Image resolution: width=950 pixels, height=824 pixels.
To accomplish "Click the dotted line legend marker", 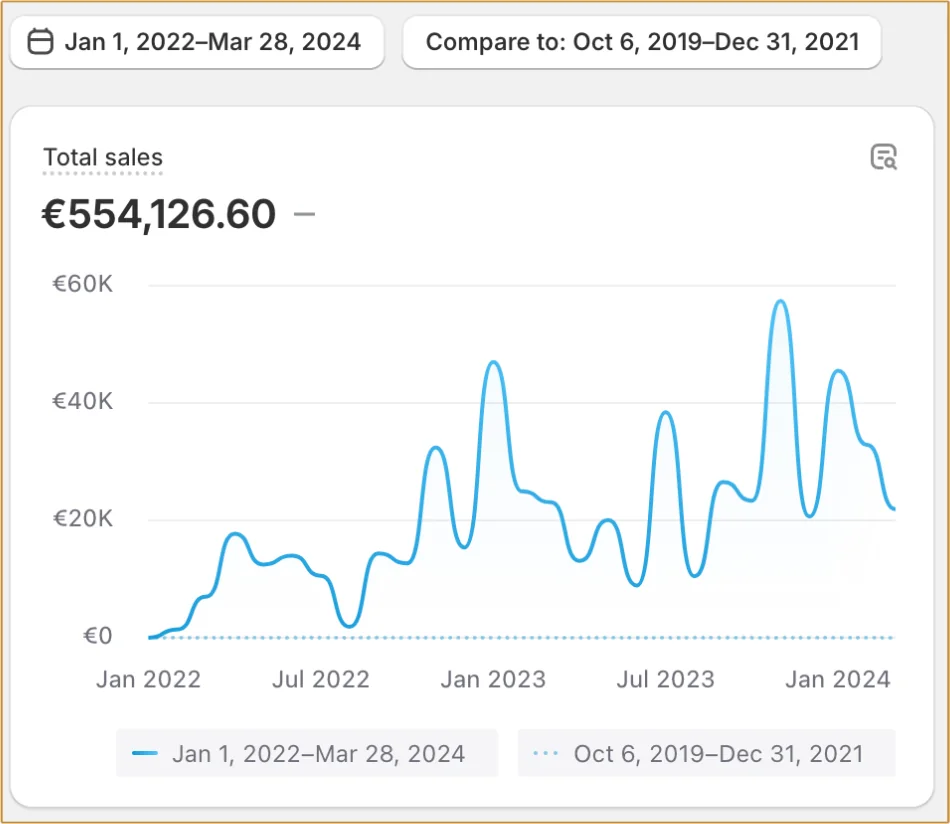I will pos(545,753).
